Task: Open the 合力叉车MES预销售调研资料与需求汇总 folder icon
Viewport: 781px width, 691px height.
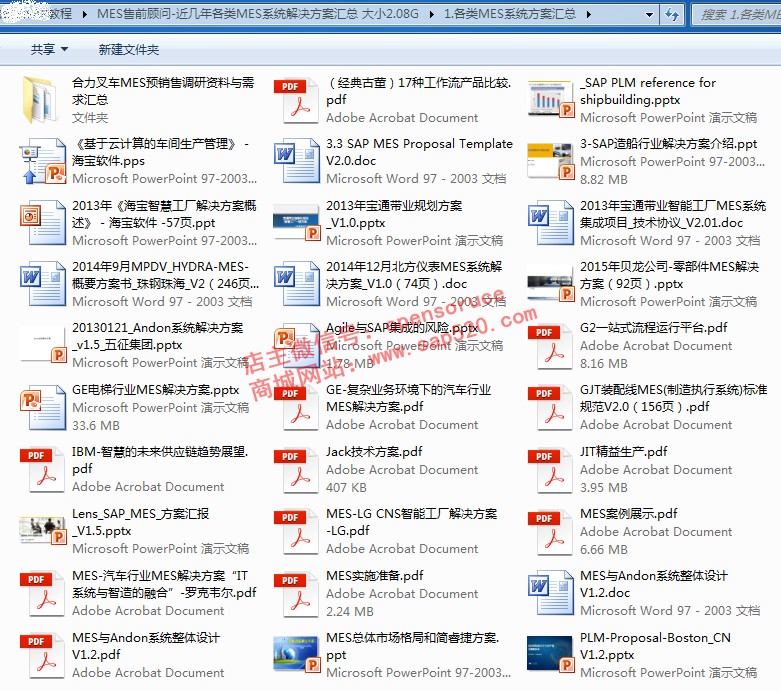Action: (40, 100)
